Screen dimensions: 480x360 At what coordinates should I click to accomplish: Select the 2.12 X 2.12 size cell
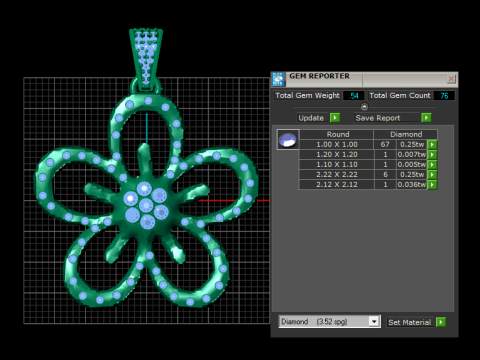coord(337,185)
